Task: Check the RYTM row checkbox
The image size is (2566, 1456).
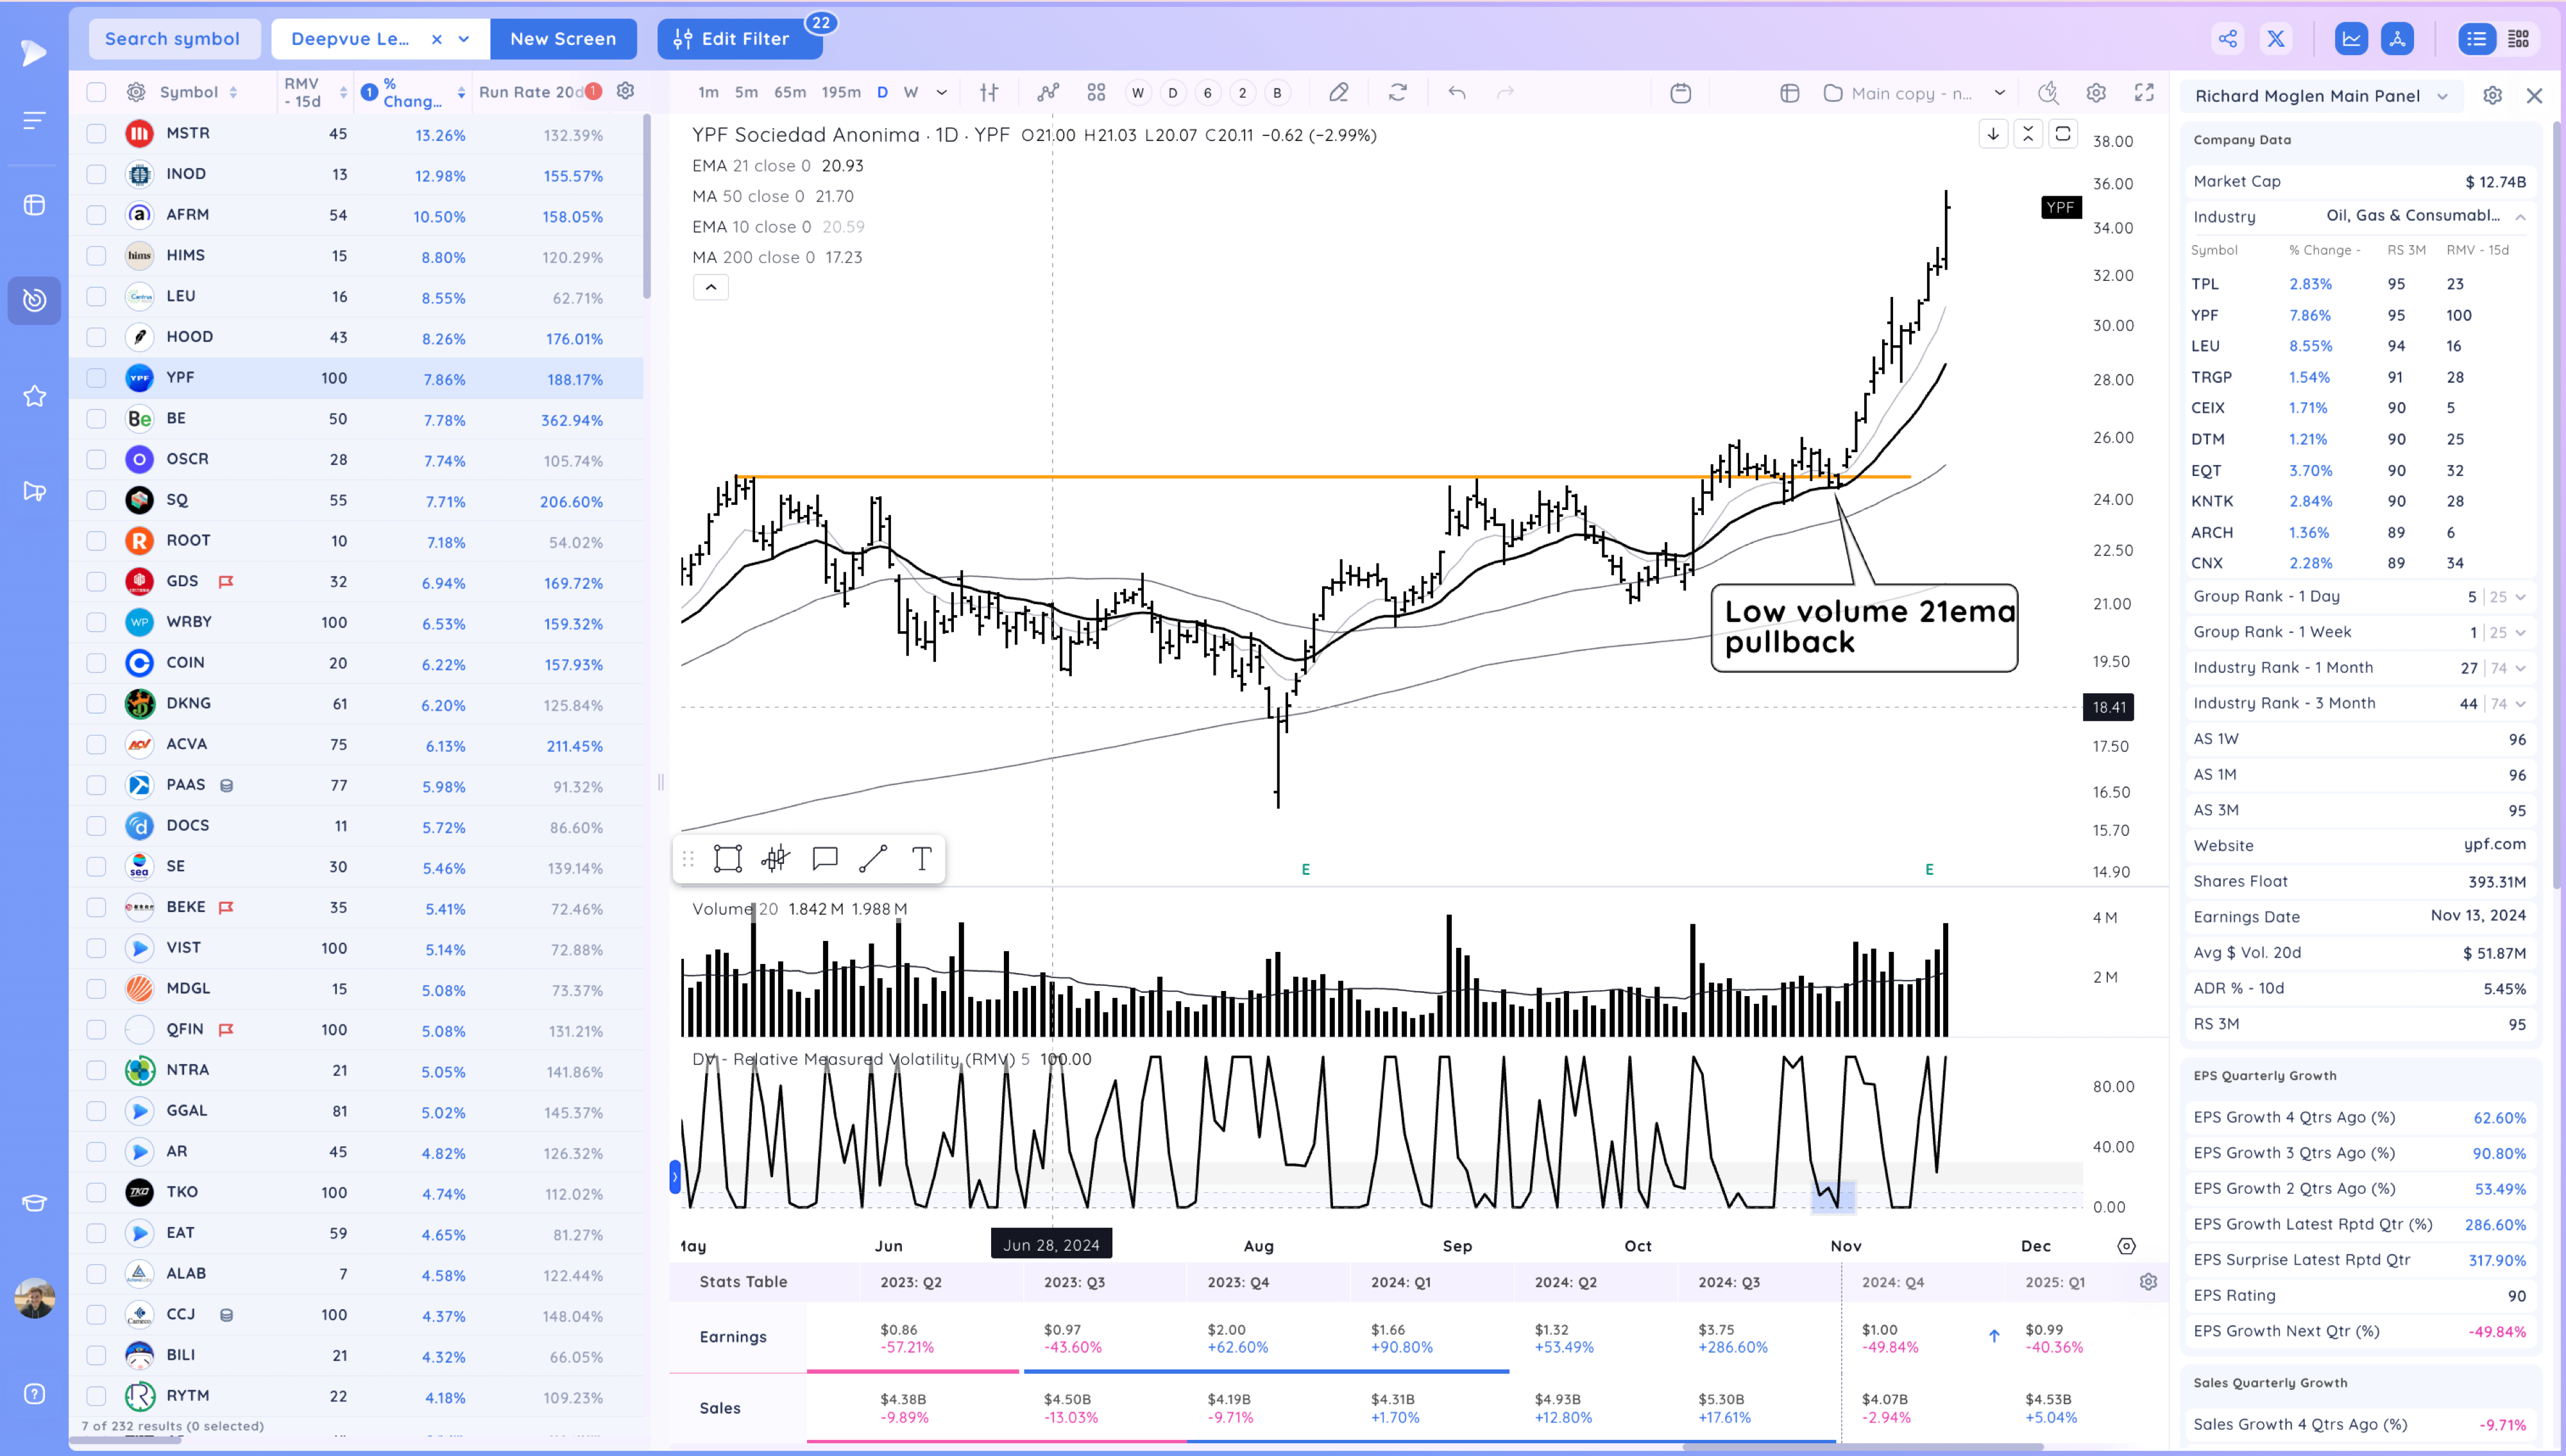Action: [x=96, y=1396]
